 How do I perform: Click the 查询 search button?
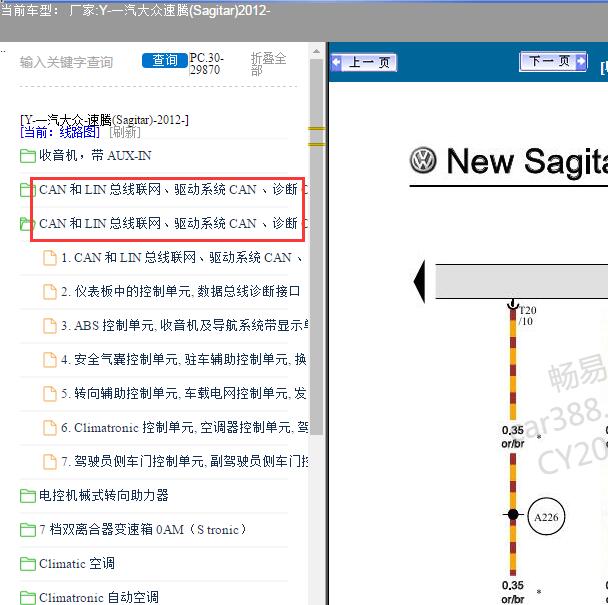[164, 60]
